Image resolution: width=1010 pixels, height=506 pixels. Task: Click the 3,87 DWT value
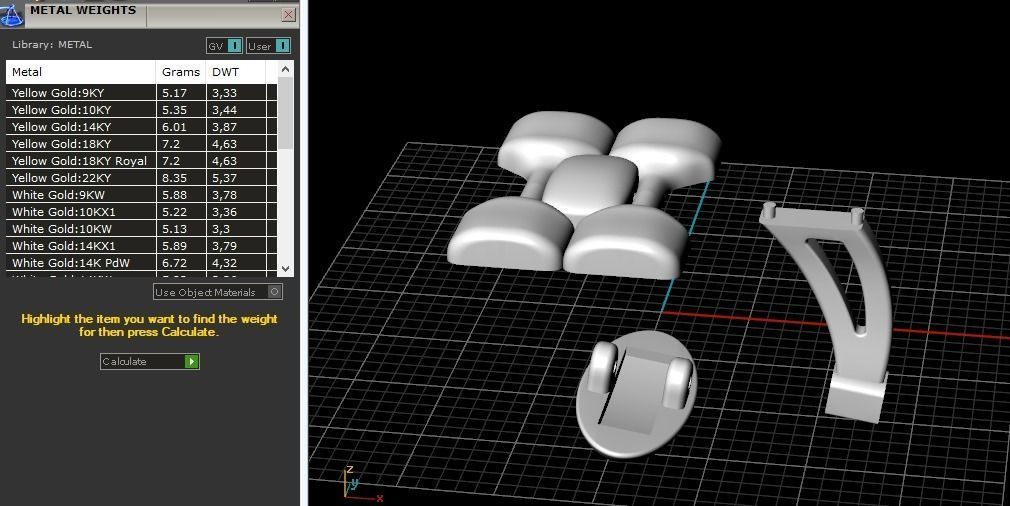pos(225,127)
